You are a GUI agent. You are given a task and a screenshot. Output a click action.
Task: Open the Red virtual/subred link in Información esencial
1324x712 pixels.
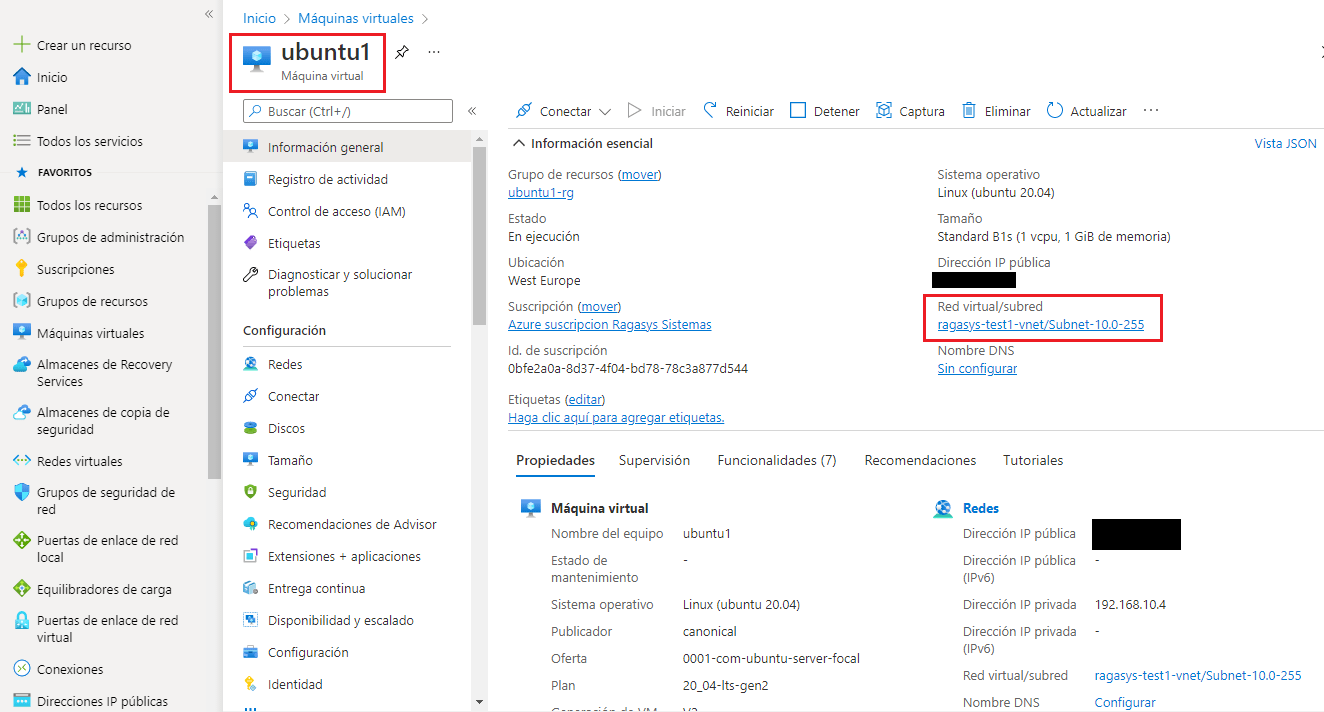tap(1040, 325)
